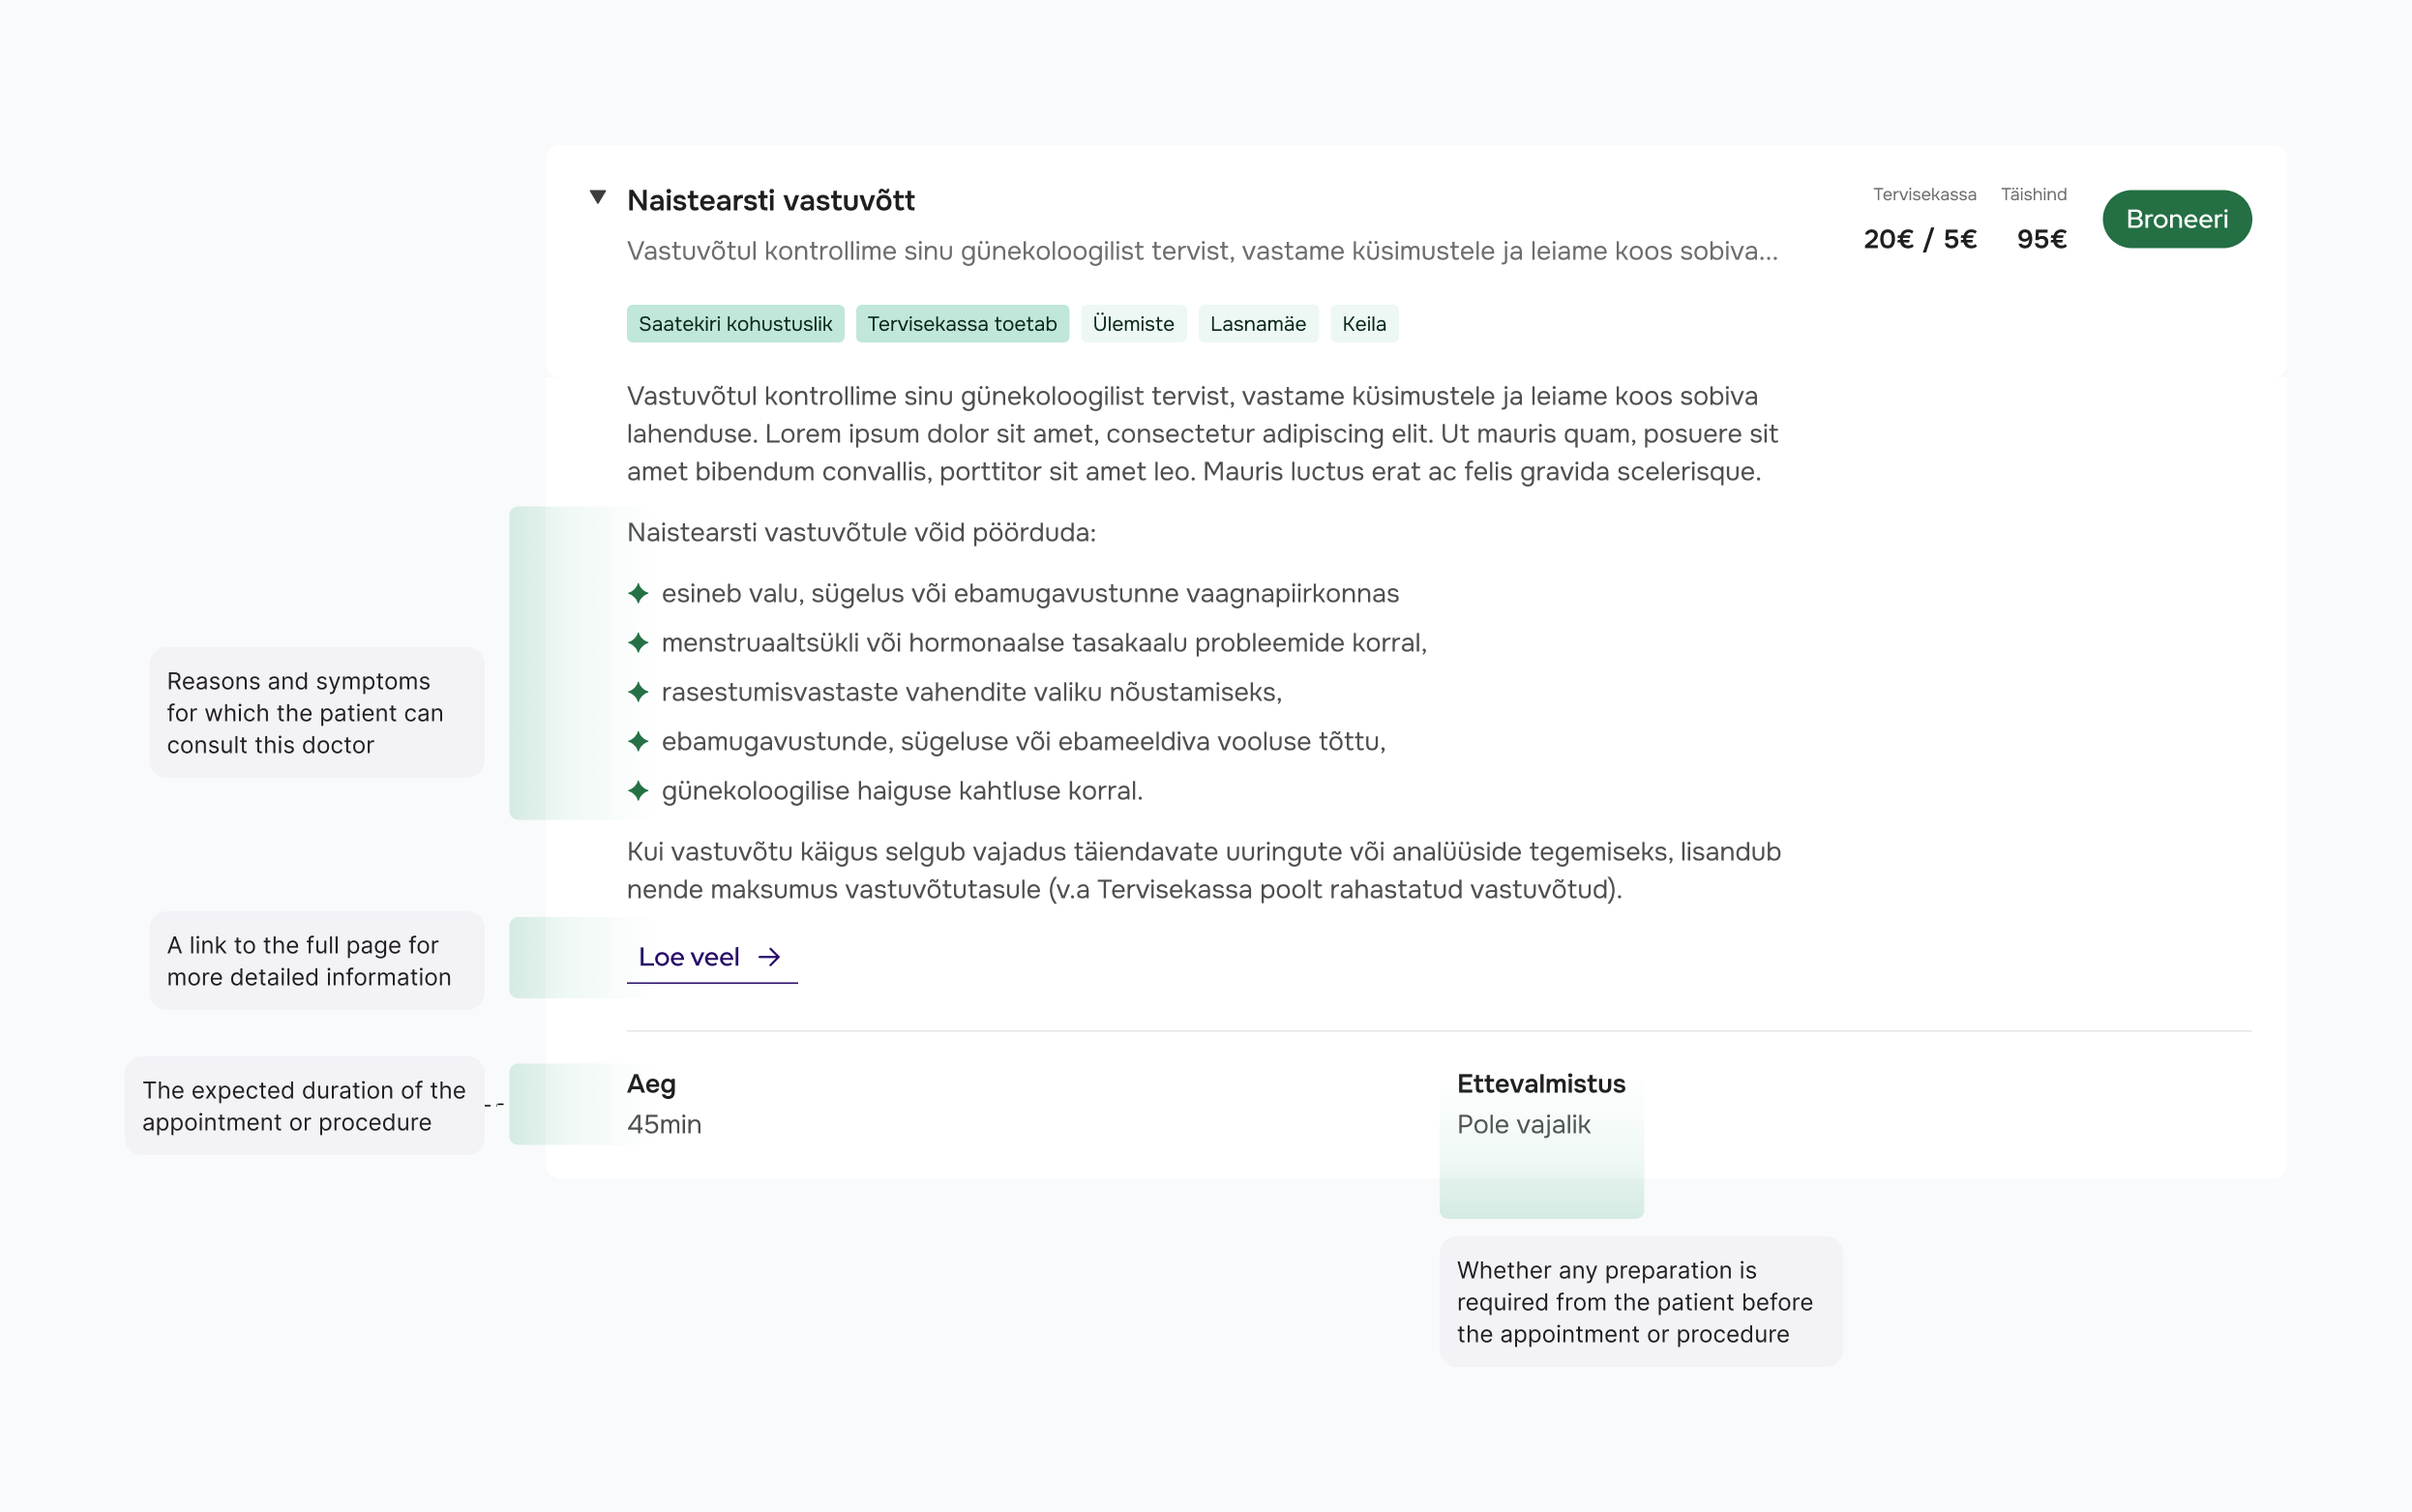The image size is (2412, 1512).
Task: Click the truncated summary under the title
Action: pos(1202,251)
